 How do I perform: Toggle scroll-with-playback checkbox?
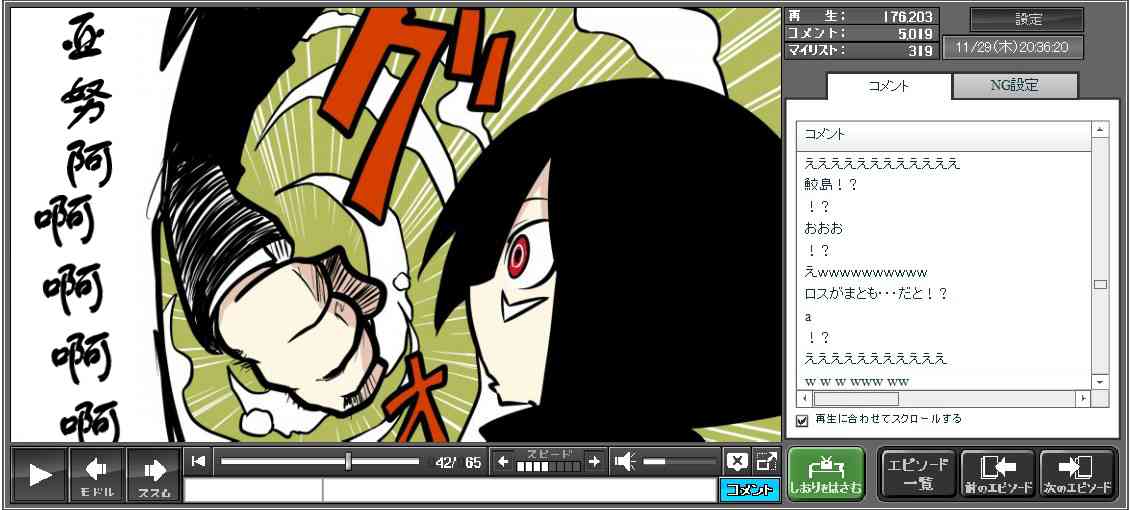pyautogui.click(x=802, y=420)
